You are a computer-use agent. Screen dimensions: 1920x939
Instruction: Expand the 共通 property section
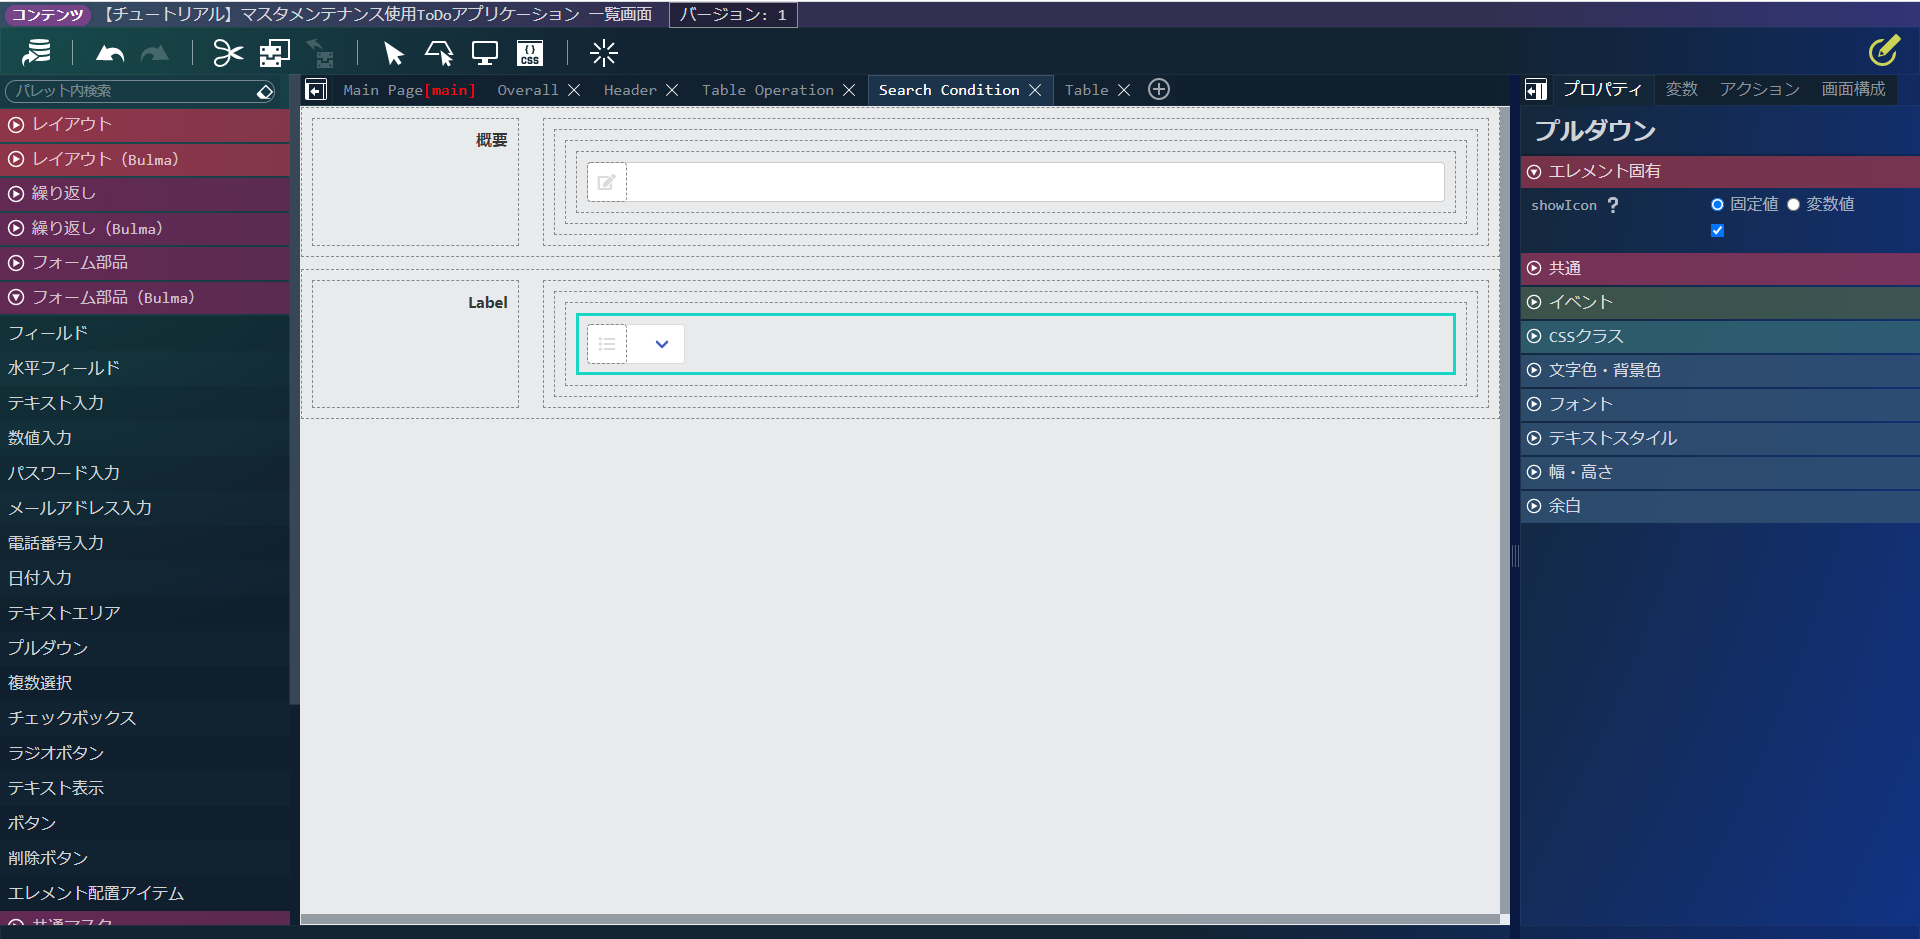1720,268
